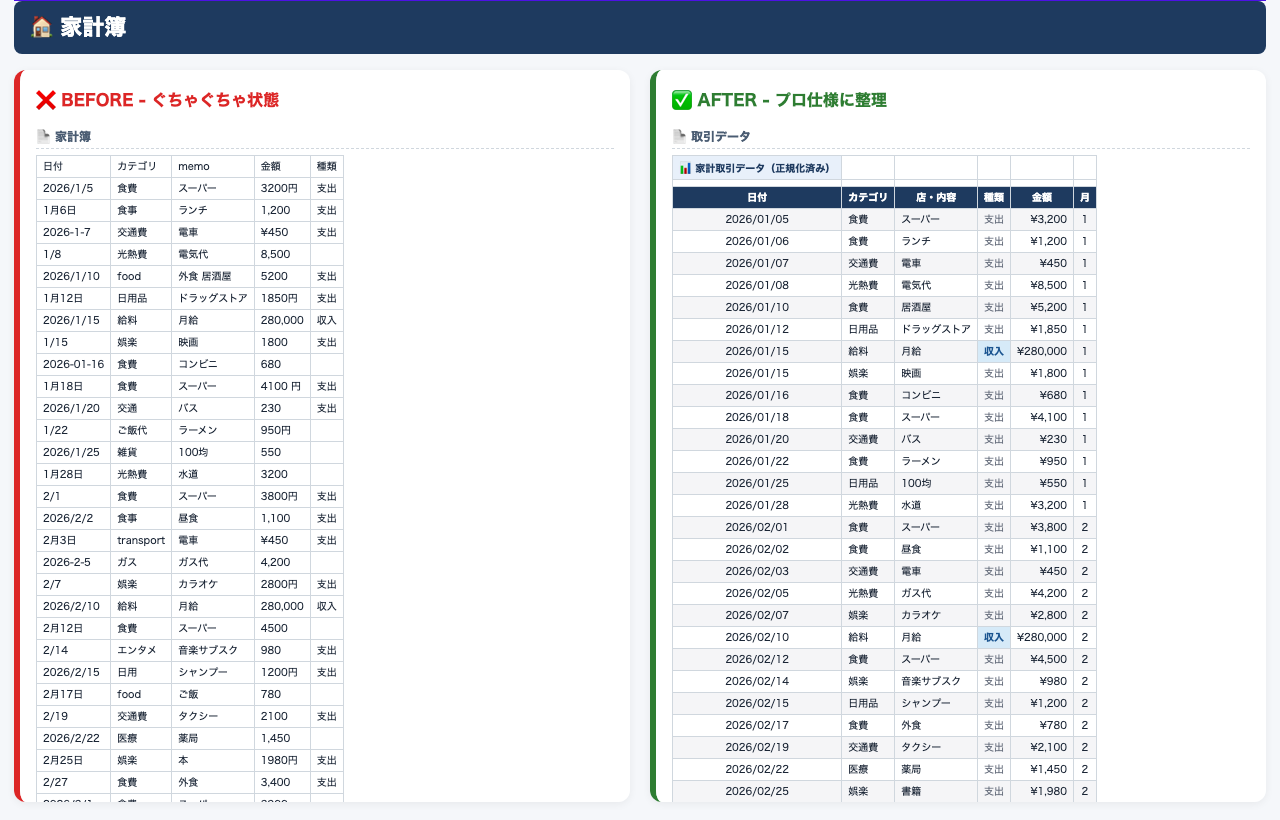The height and width of the screenshot is (820, 1280).
Task: Select the '¥2,100' amount cell
Action: point(1042,747)
